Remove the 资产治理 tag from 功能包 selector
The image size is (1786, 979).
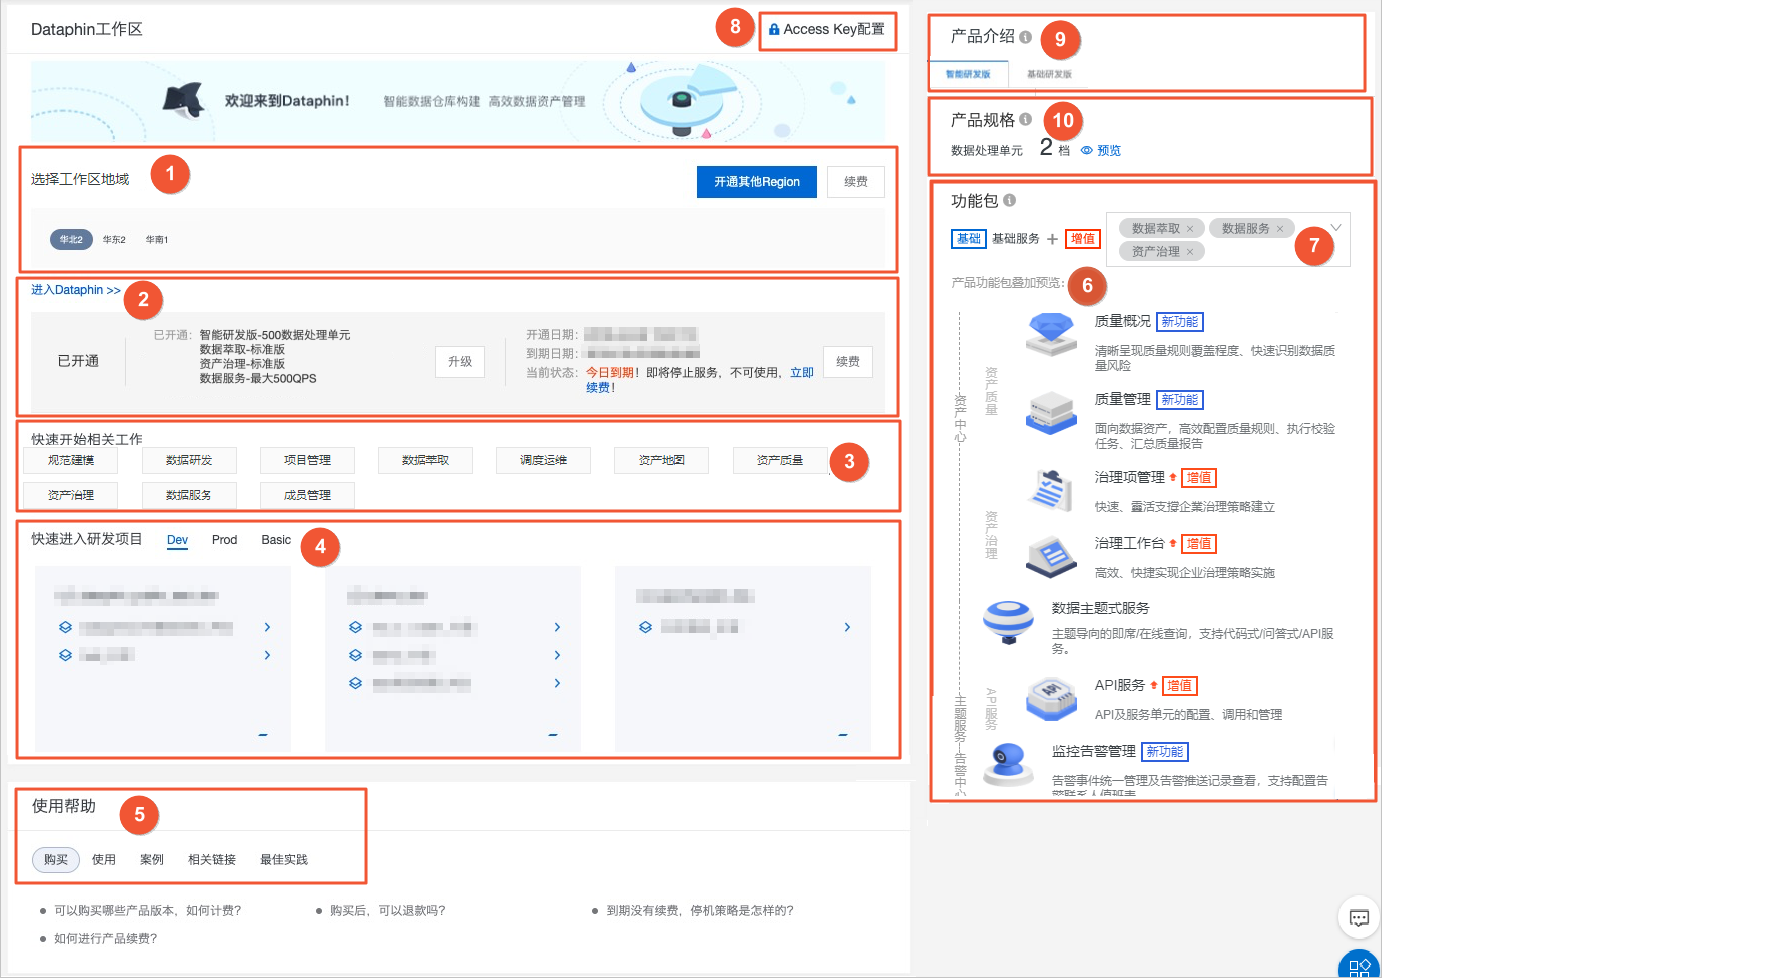1190,252
